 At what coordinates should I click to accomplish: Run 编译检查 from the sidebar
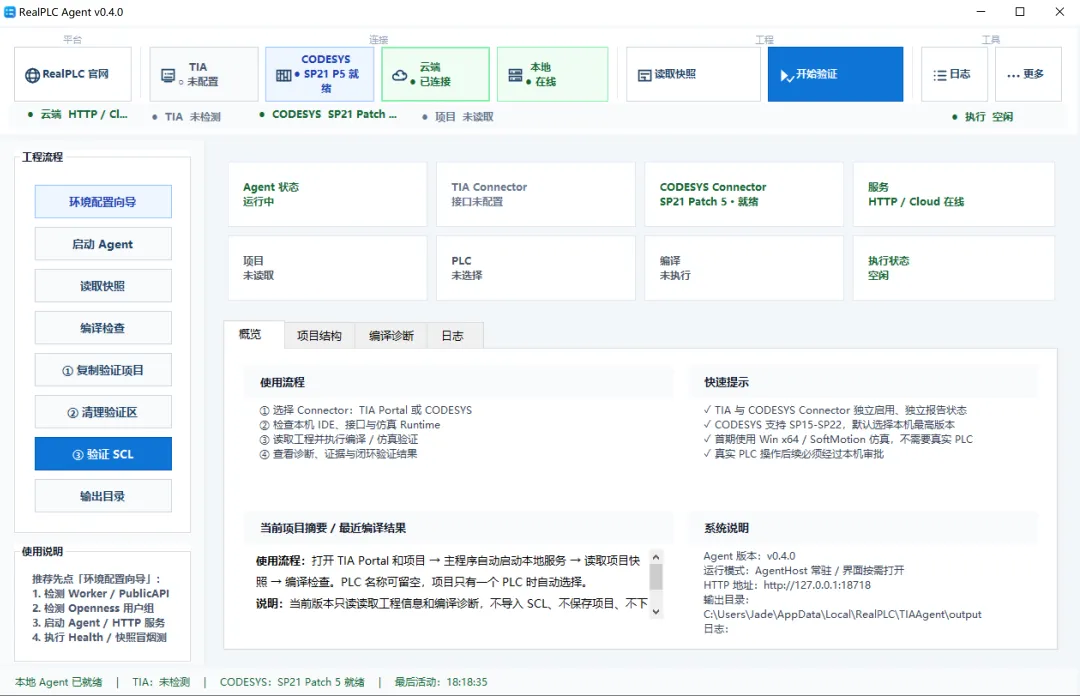[103, 327]
